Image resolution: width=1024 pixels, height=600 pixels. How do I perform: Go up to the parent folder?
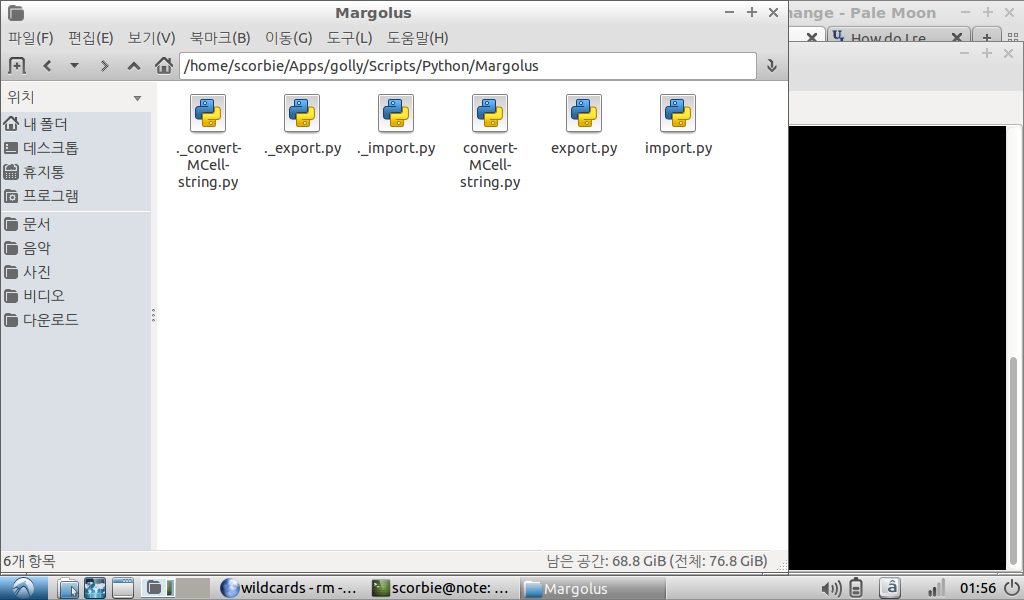tap(134, 66)
